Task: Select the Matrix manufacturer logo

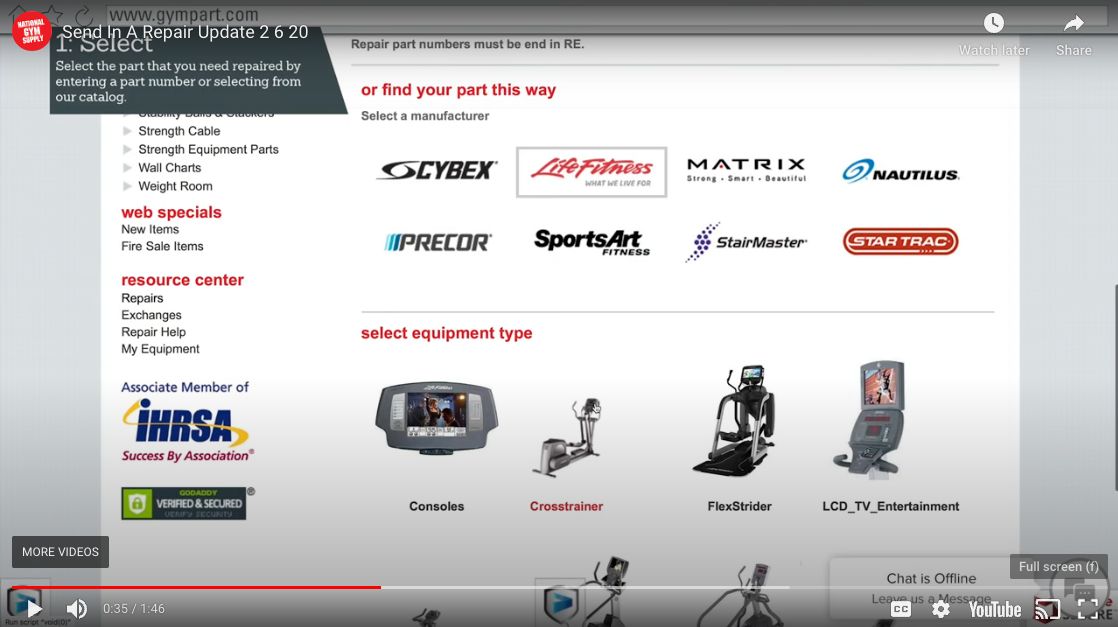Action: tap(747, 170)
